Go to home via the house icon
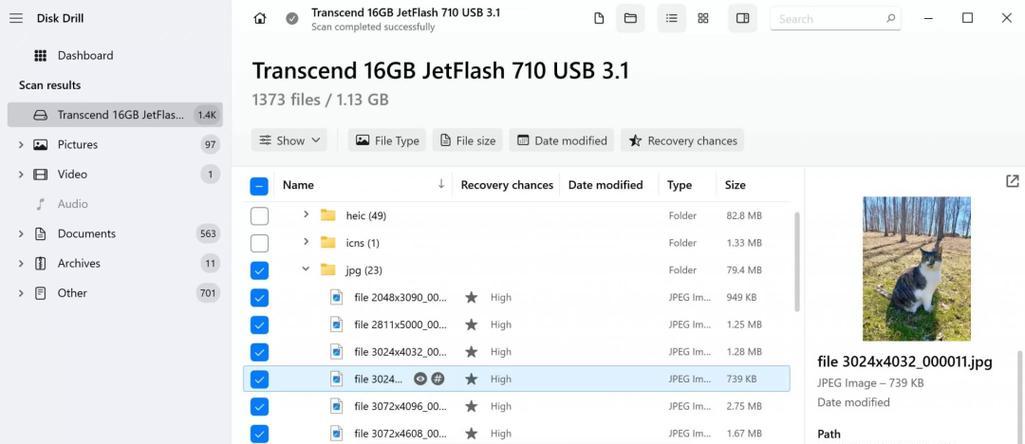Viewport: 1025px width, 444px height. (260, 18)
